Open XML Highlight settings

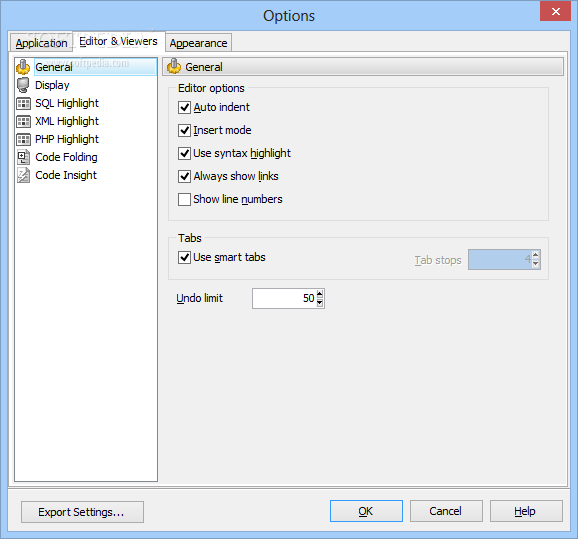pyautogui.click(x=67, y=121)
